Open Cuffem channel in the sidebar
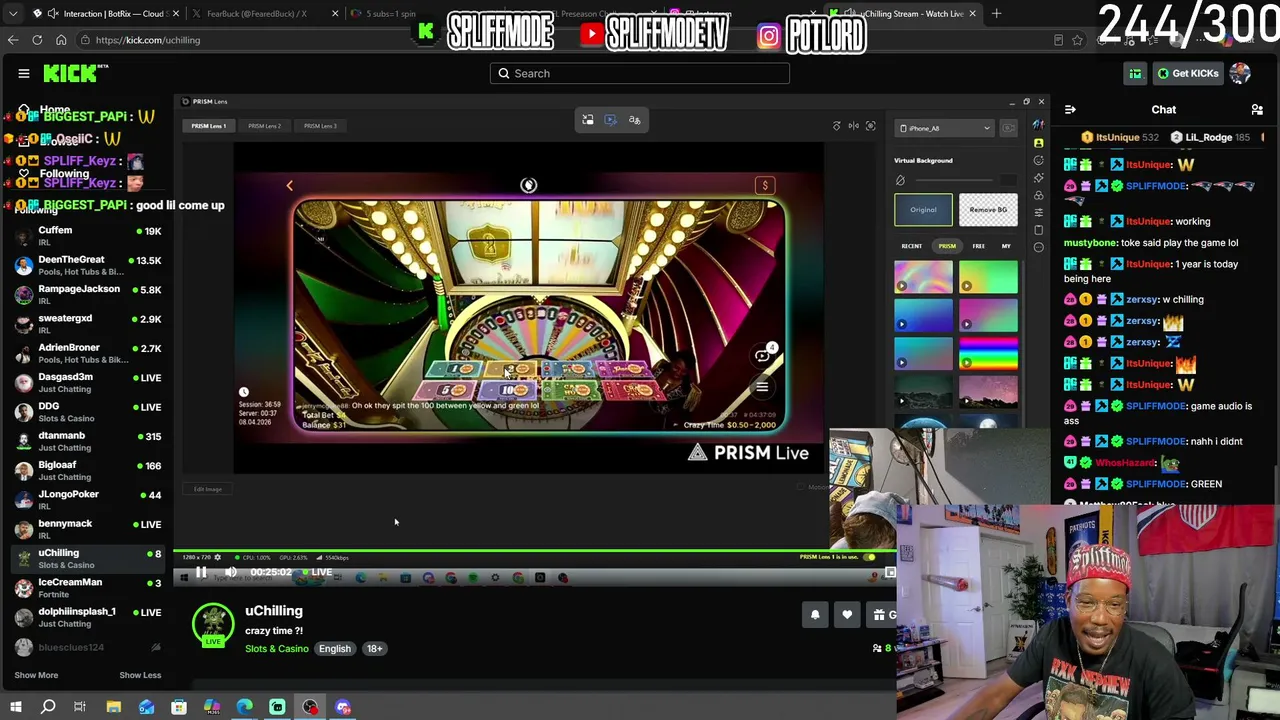The width and height of the screenshot is (1280, 720). click(88, 236)
